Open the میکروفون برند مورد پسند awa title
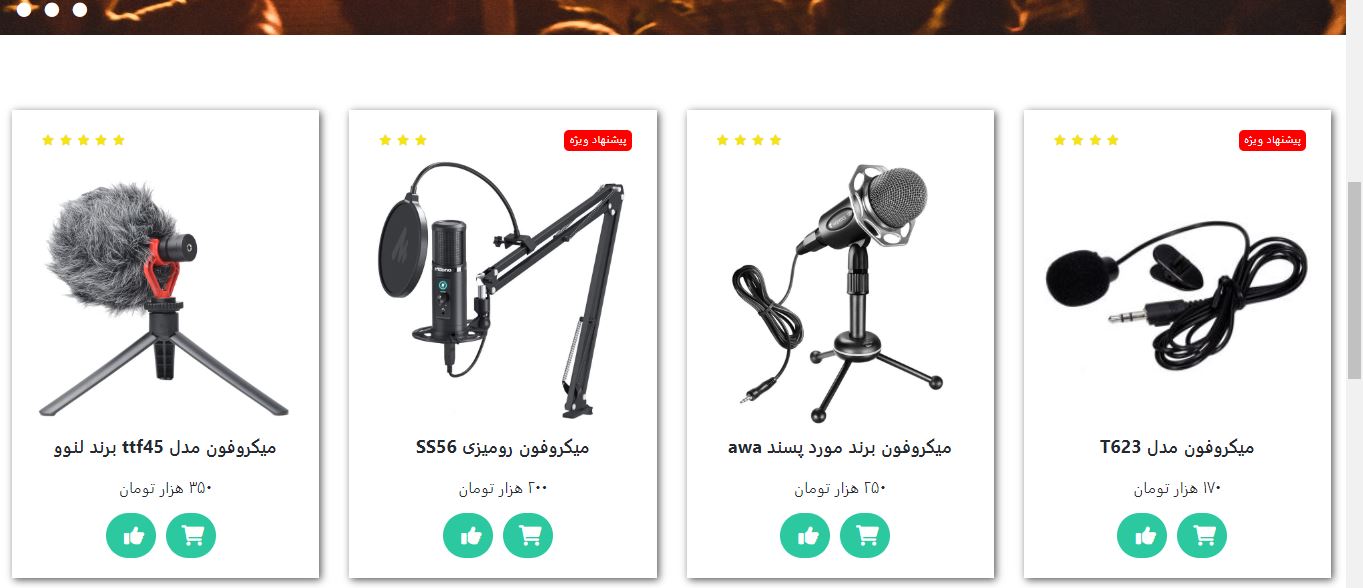Image resolution: width=1363 pixels, height=588 pixels. tap(840, 447)
